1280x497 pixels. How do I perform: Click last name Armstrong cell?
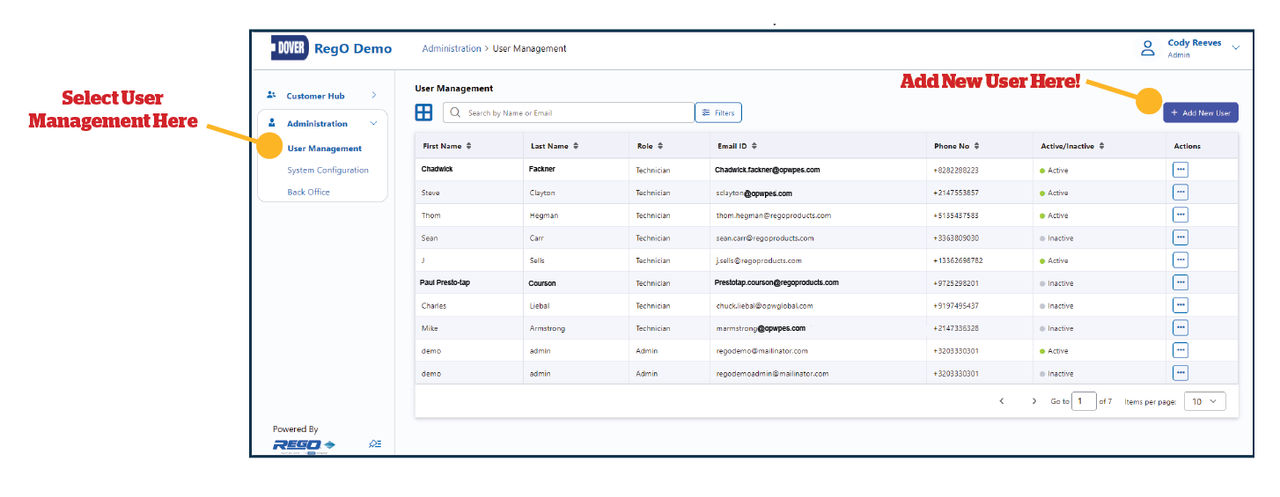click(x=547, y=328)
